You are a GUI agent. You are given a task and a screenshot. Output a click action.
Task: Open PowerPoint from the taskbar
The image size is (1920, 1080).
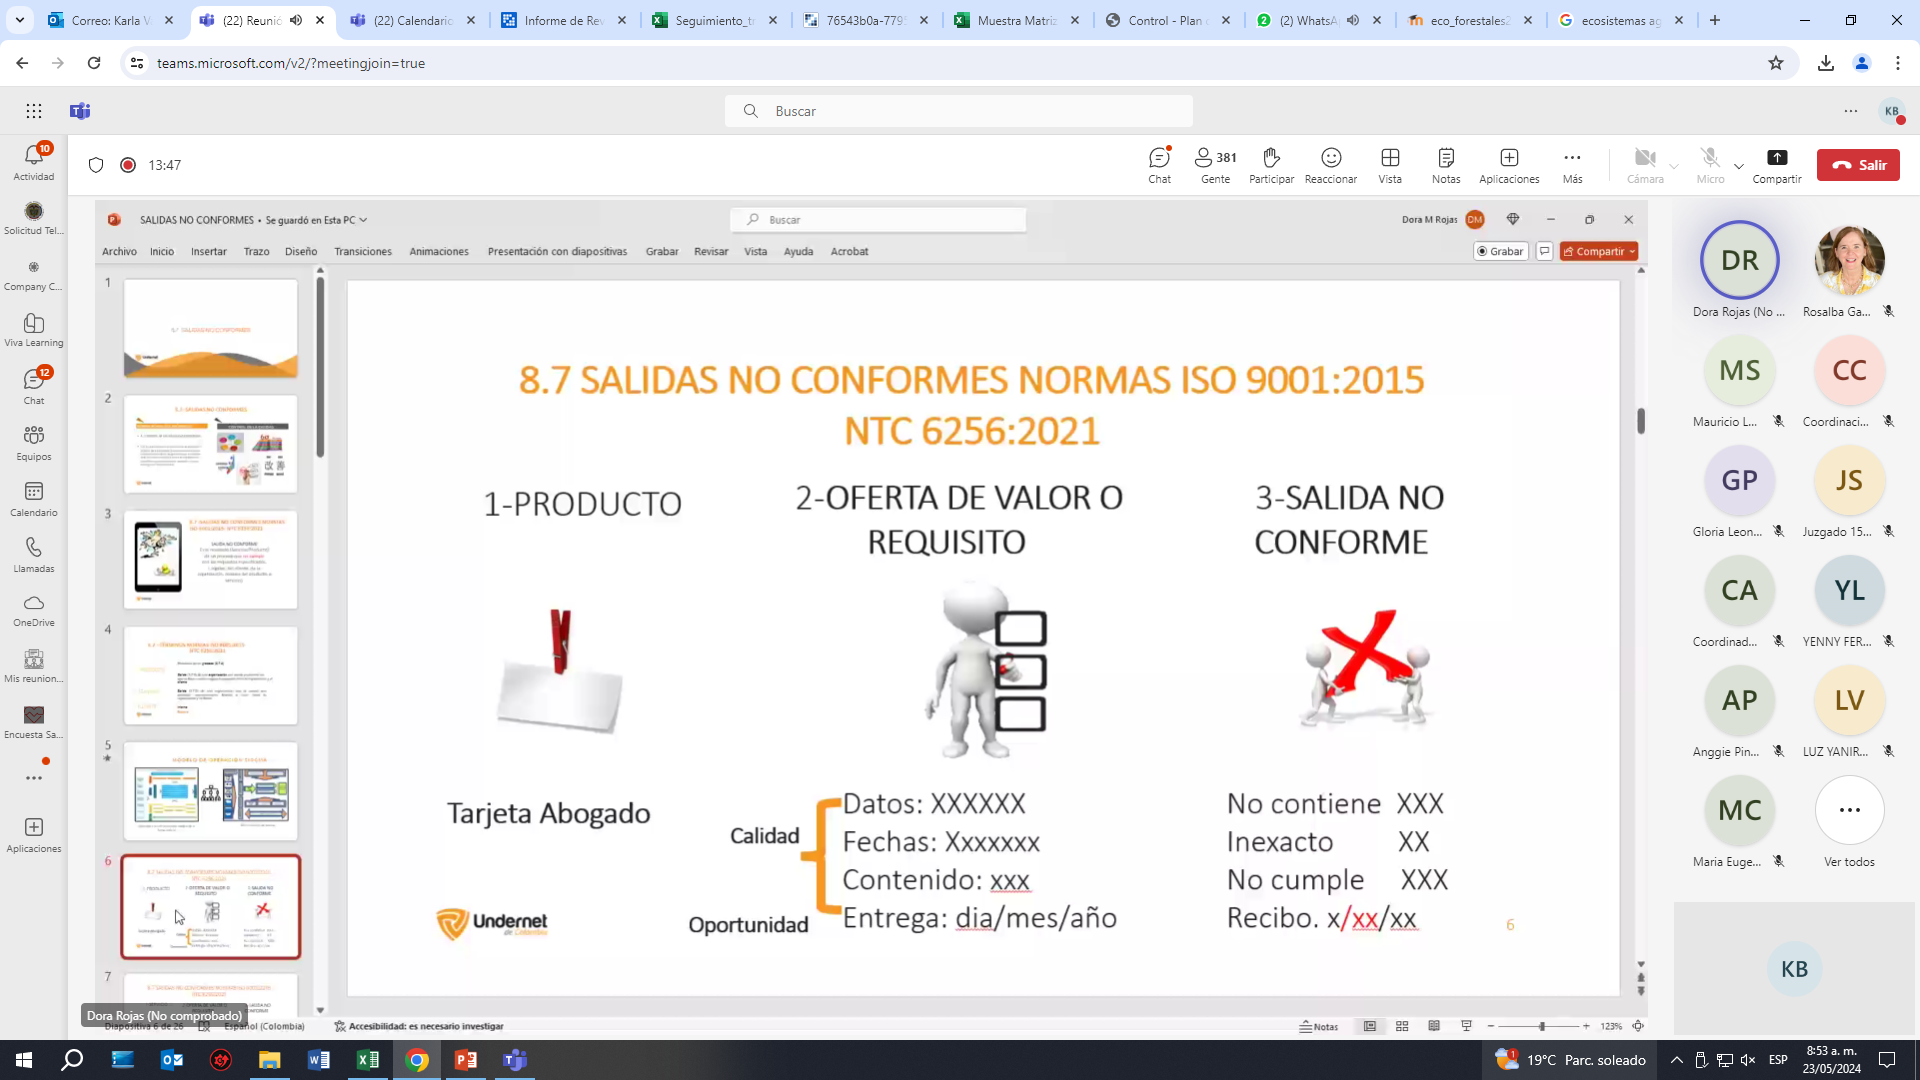[466, 1060]
